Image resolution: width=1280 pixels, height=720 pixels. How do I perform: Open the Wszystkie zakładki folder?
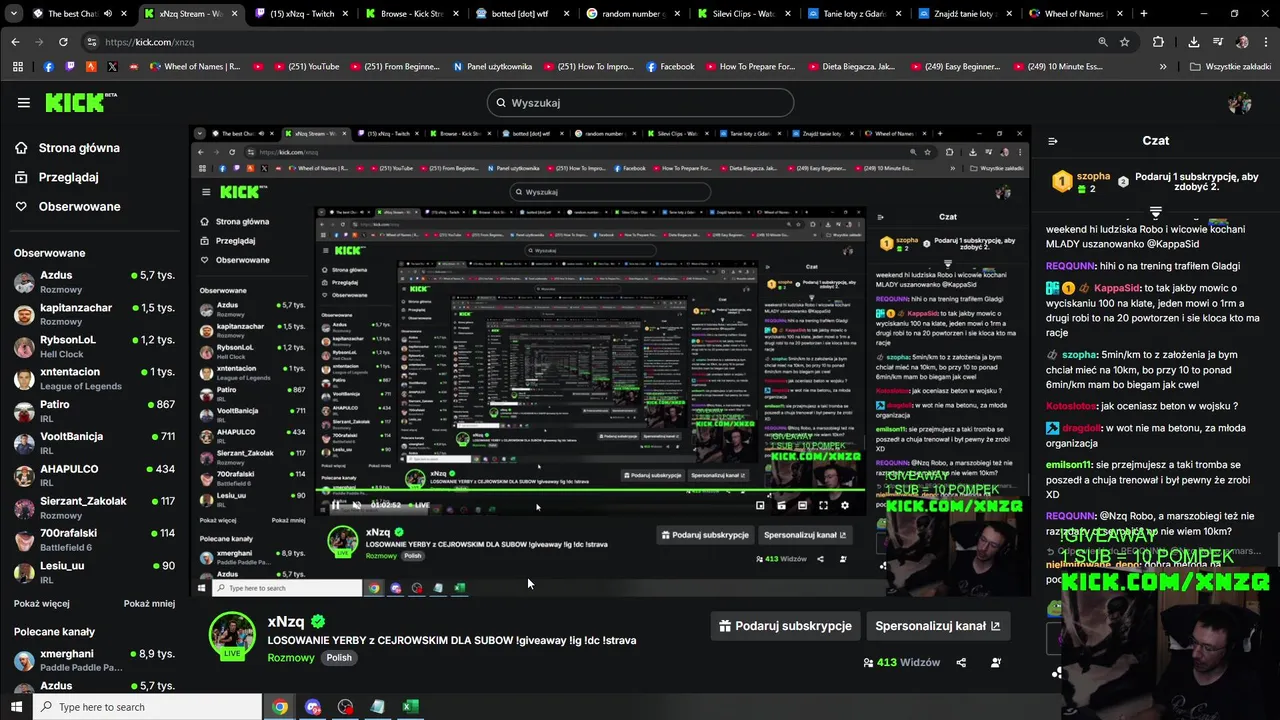1232,67
